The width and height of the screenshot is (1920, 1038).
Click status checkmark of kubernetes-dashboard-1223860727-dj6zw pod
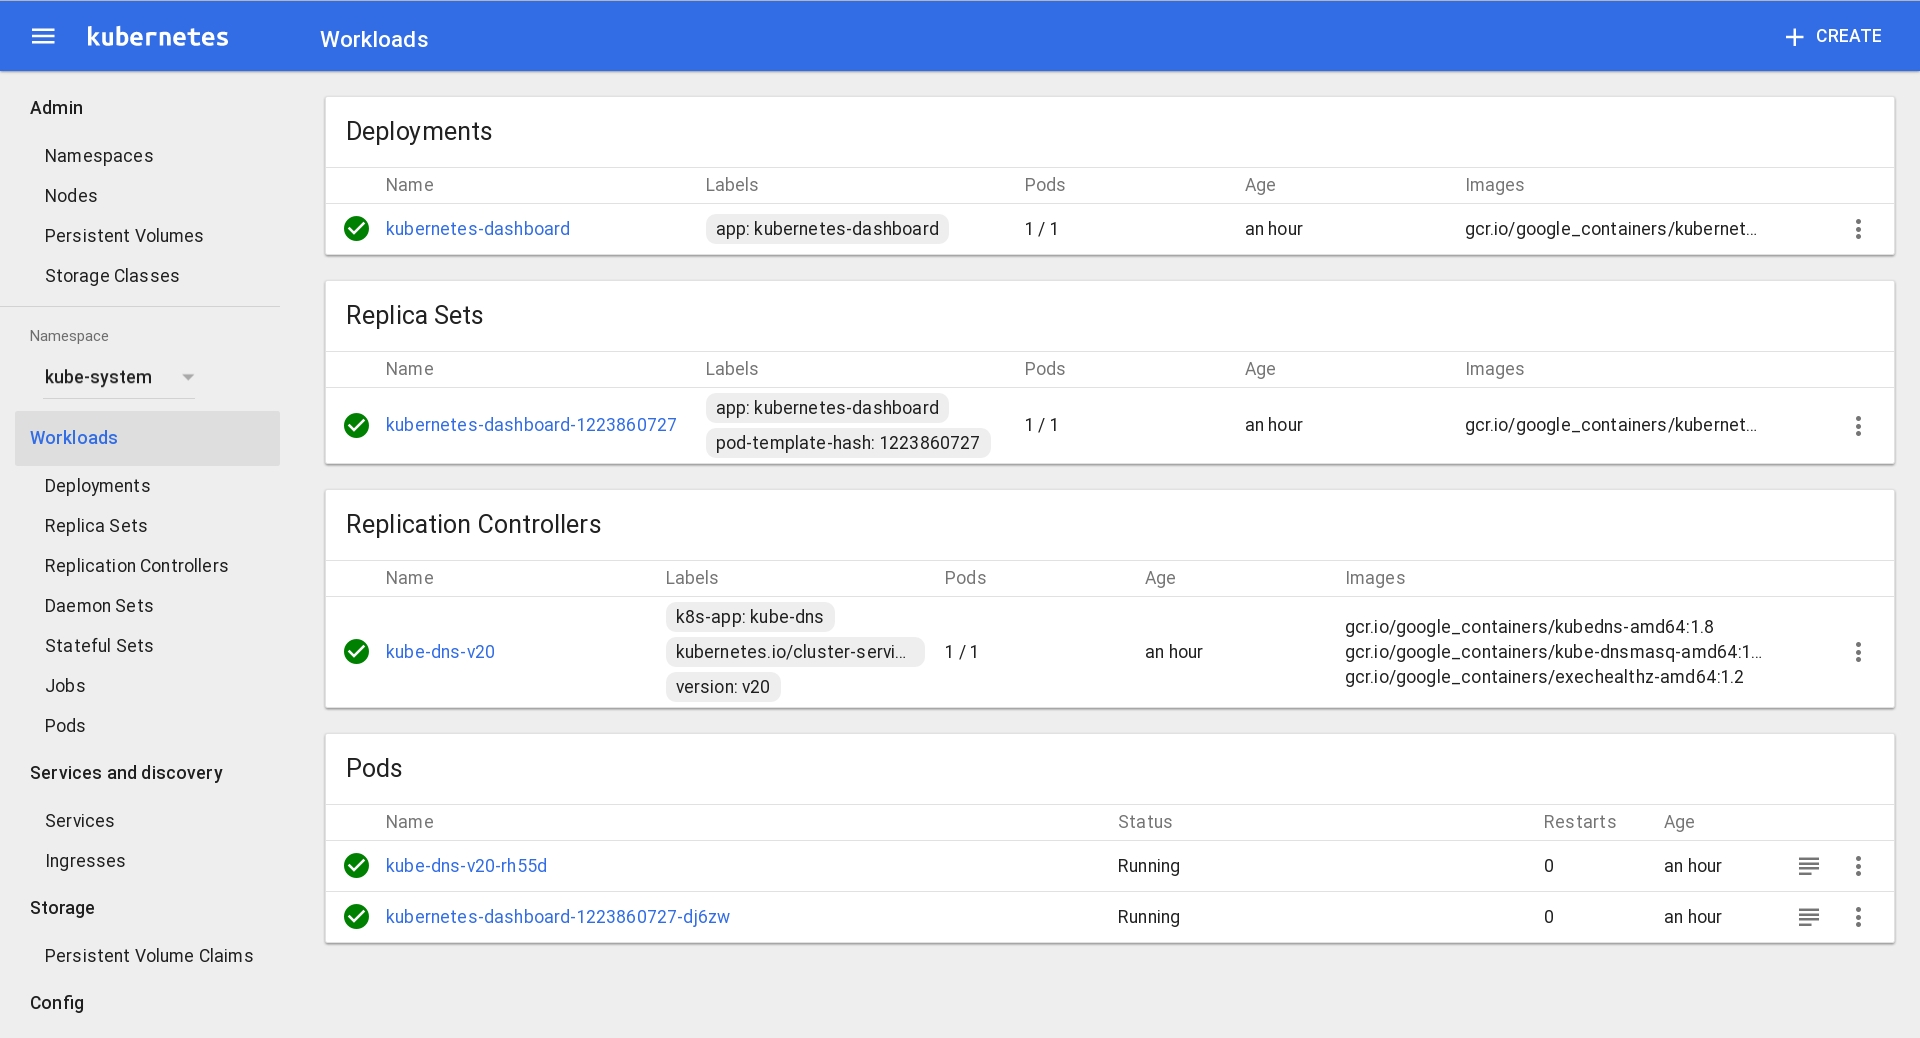(357, 917)
